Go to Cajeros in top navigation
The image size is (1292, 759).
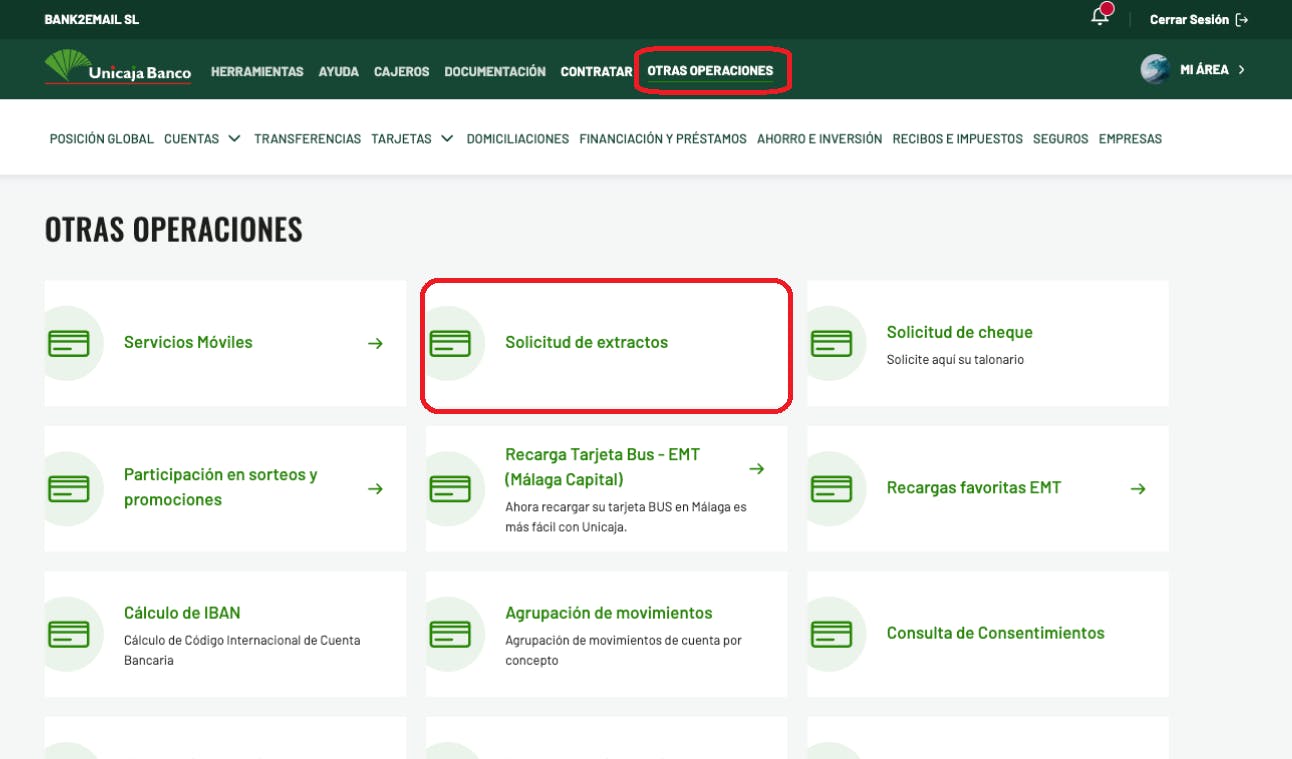pos(402,72)
